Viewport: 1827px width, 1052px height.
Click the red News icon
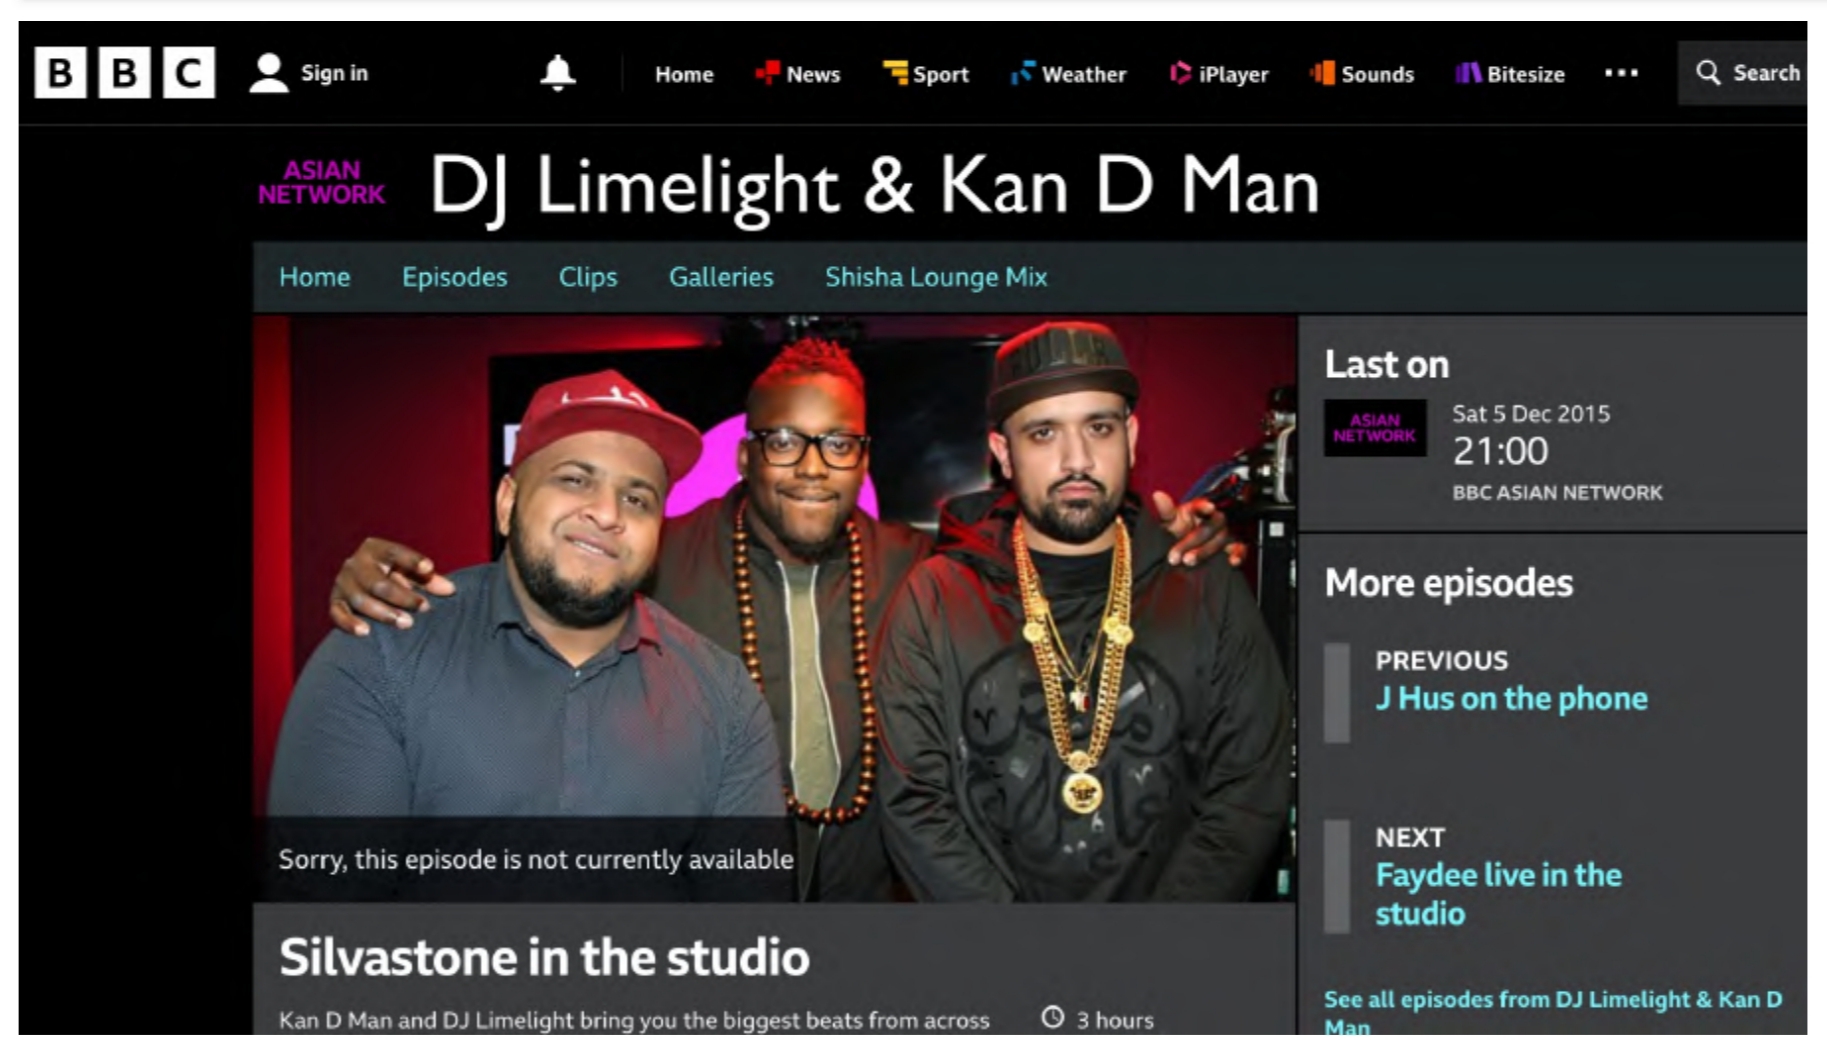(767, 73)
